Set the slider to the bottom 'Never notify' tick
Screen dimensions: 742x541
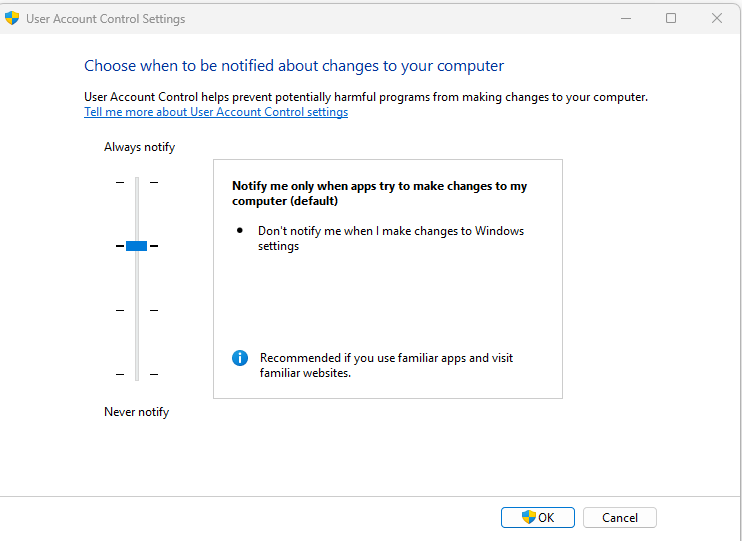137,374
